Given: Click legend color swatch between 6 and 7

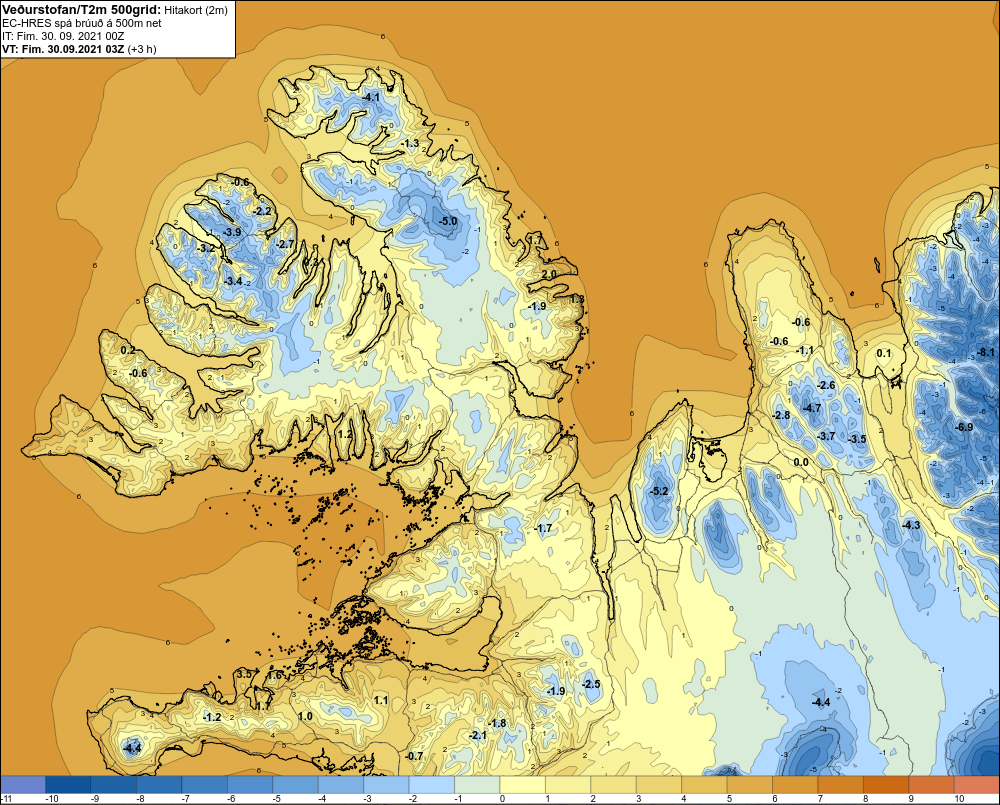Looking at the screenshot, I should 795,784.
